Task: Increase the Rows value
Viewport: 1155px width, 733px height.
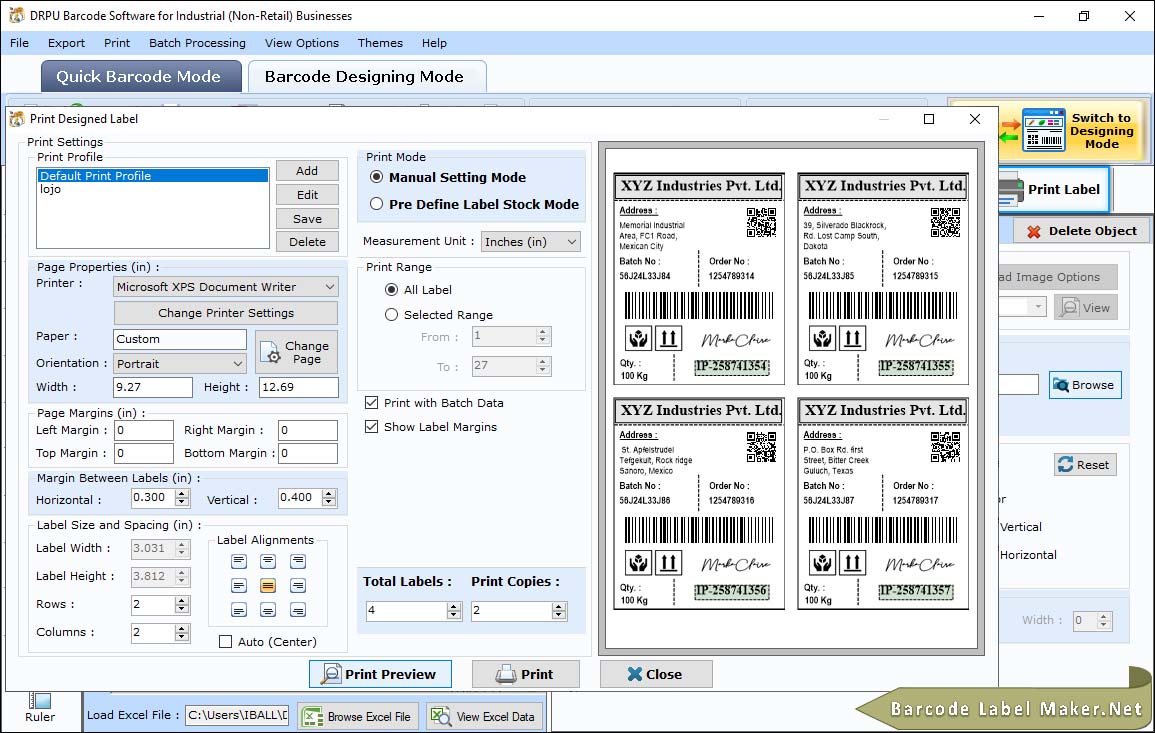Action: [x=182, y=600]
